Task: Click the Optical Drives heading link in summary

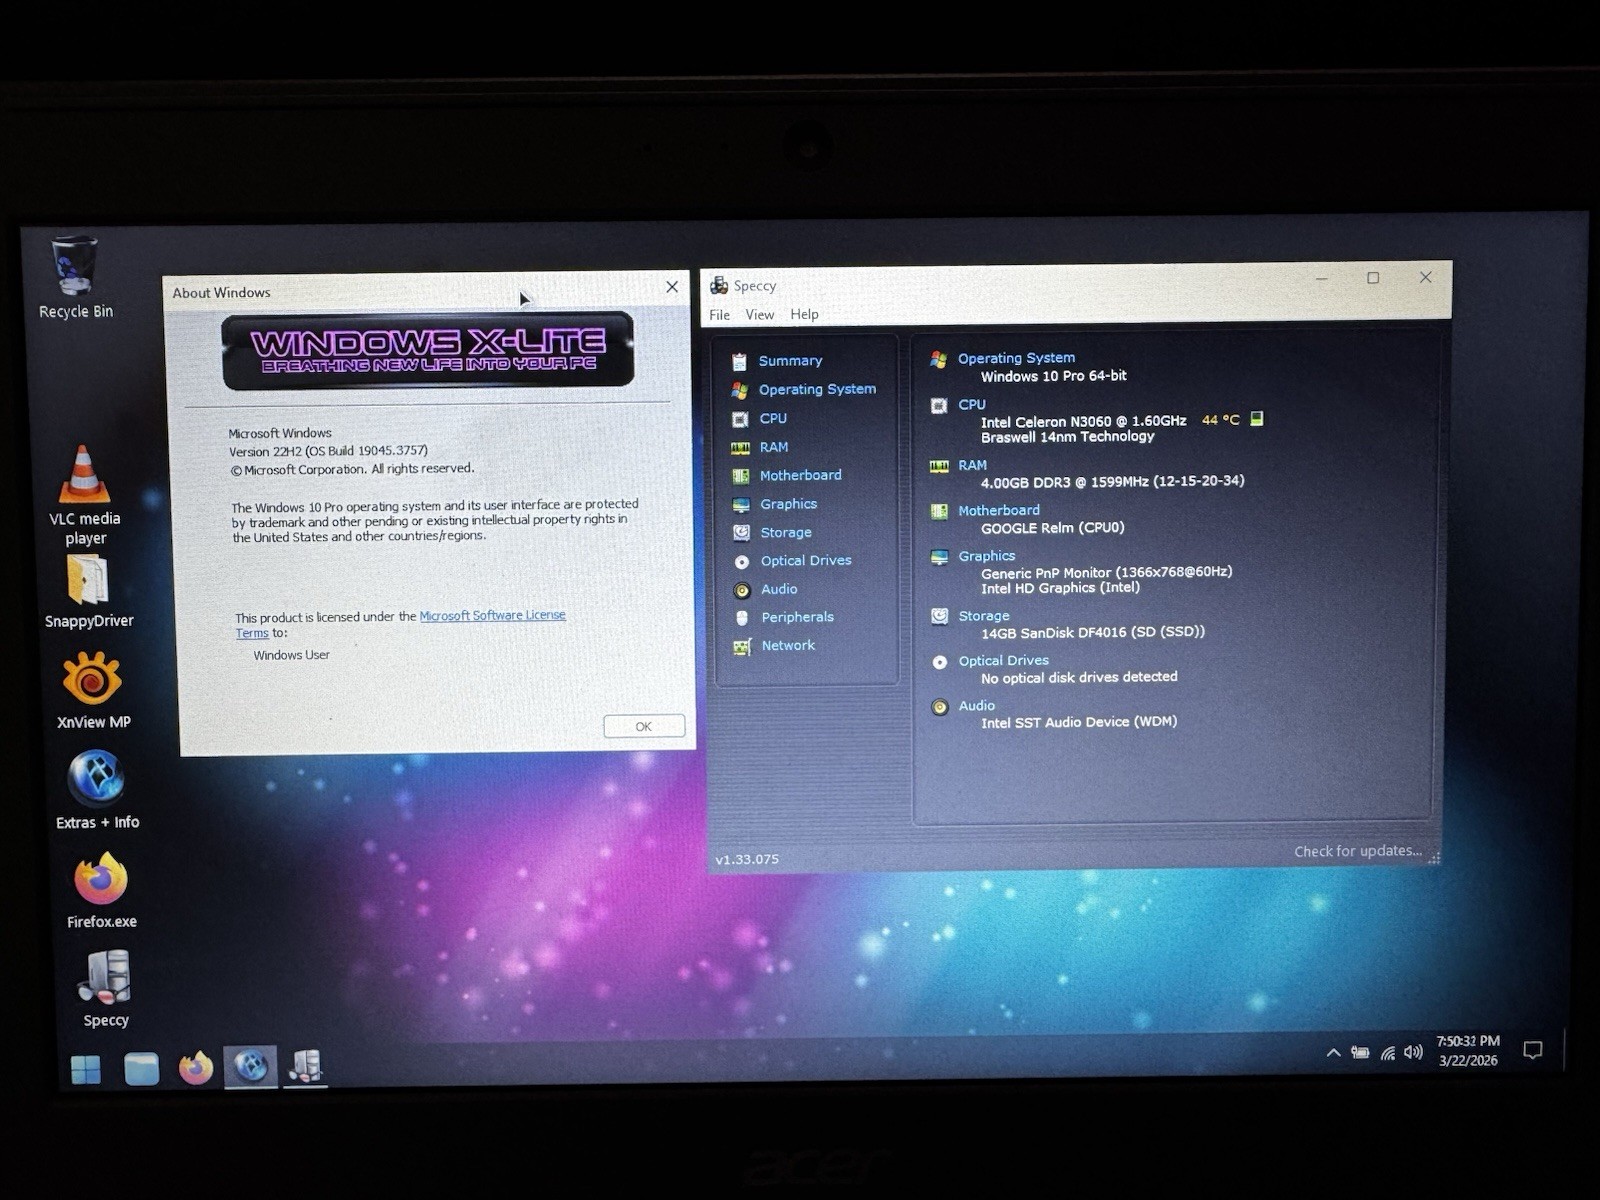Action: pyautogui.click(x=1003, y=661)
